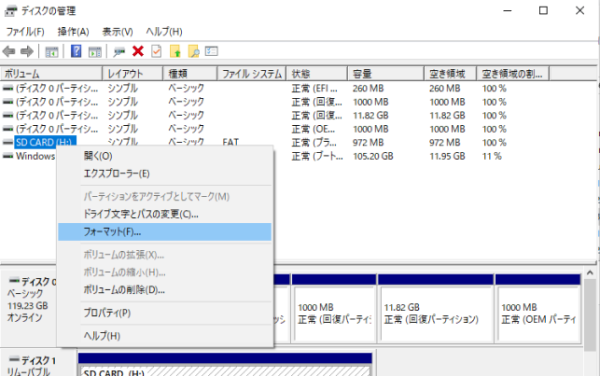The image size is (600, 377).
Task: Choose プロパティ(P) from context menu
Action: pos(165,313)
